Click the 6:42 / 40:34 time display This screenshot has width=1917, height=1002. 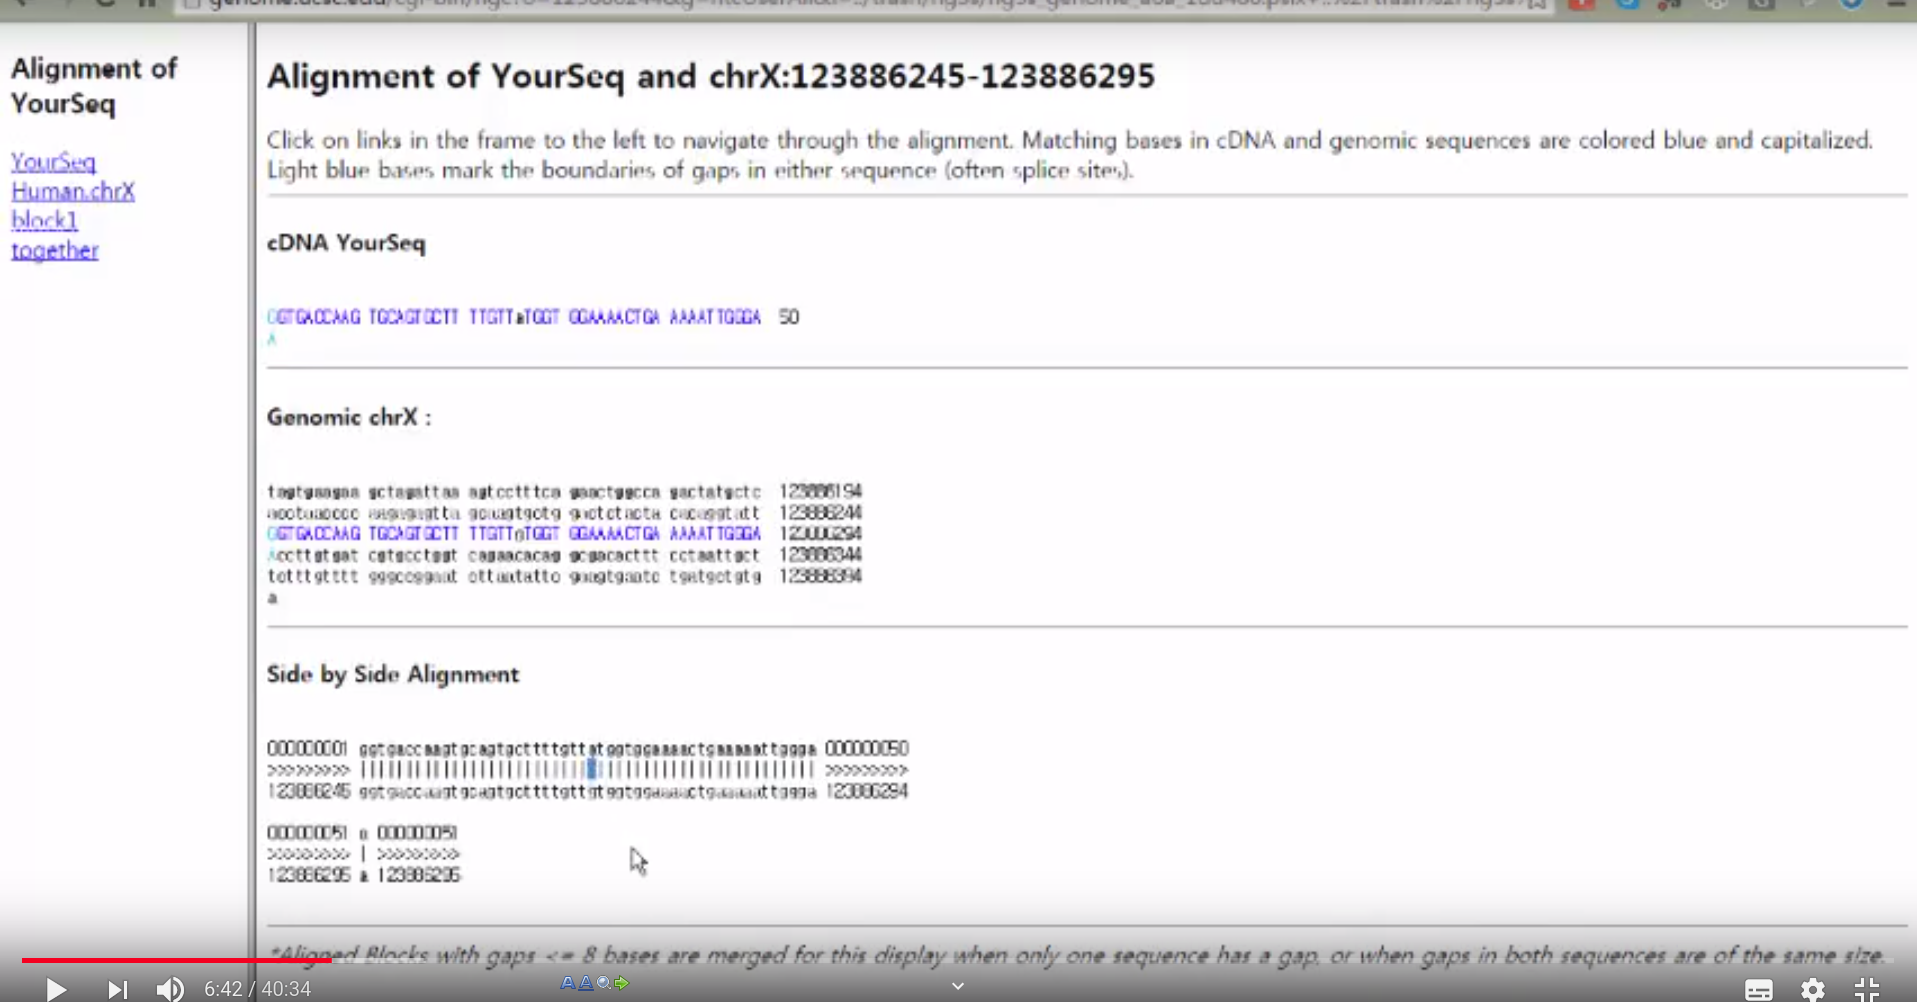[x=258, y=989]
